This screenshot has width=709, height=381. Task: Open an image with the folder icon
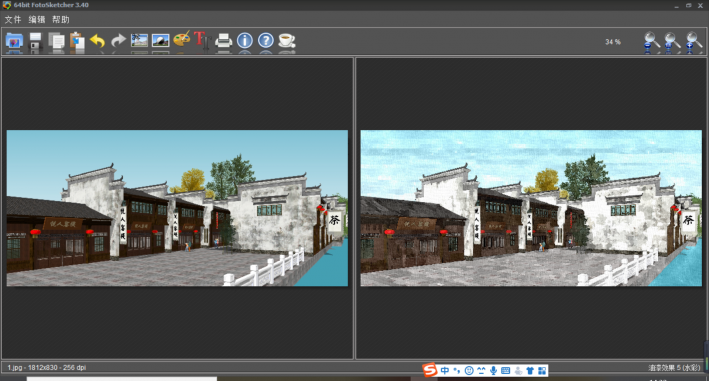point(14,41)
